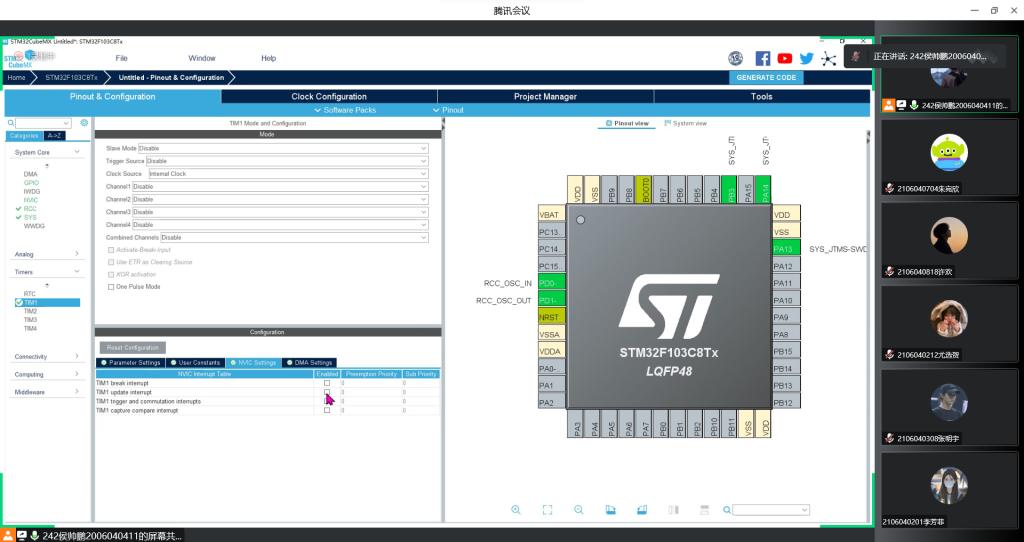Click the GENERATE CODE button
The image size is (1024, 542).
click(x=766, y=77)
